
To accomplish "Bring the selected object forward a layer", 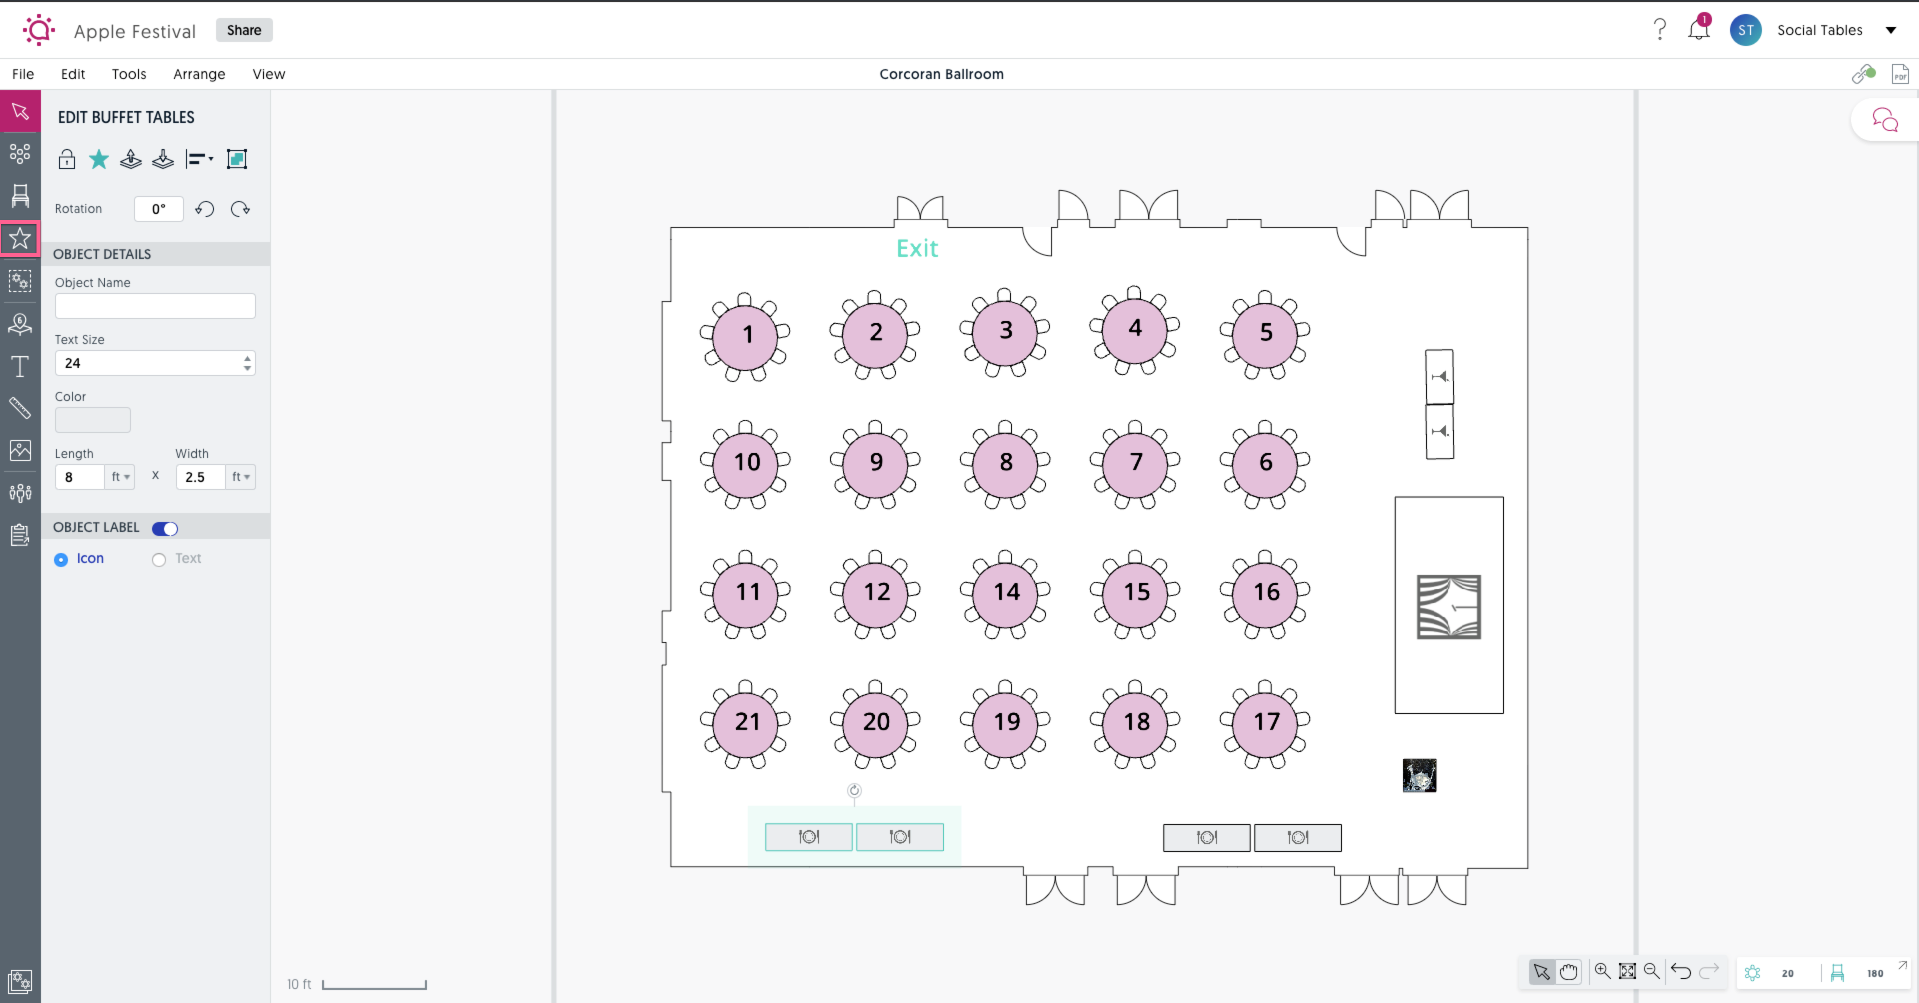I will [x=130, y=159].
